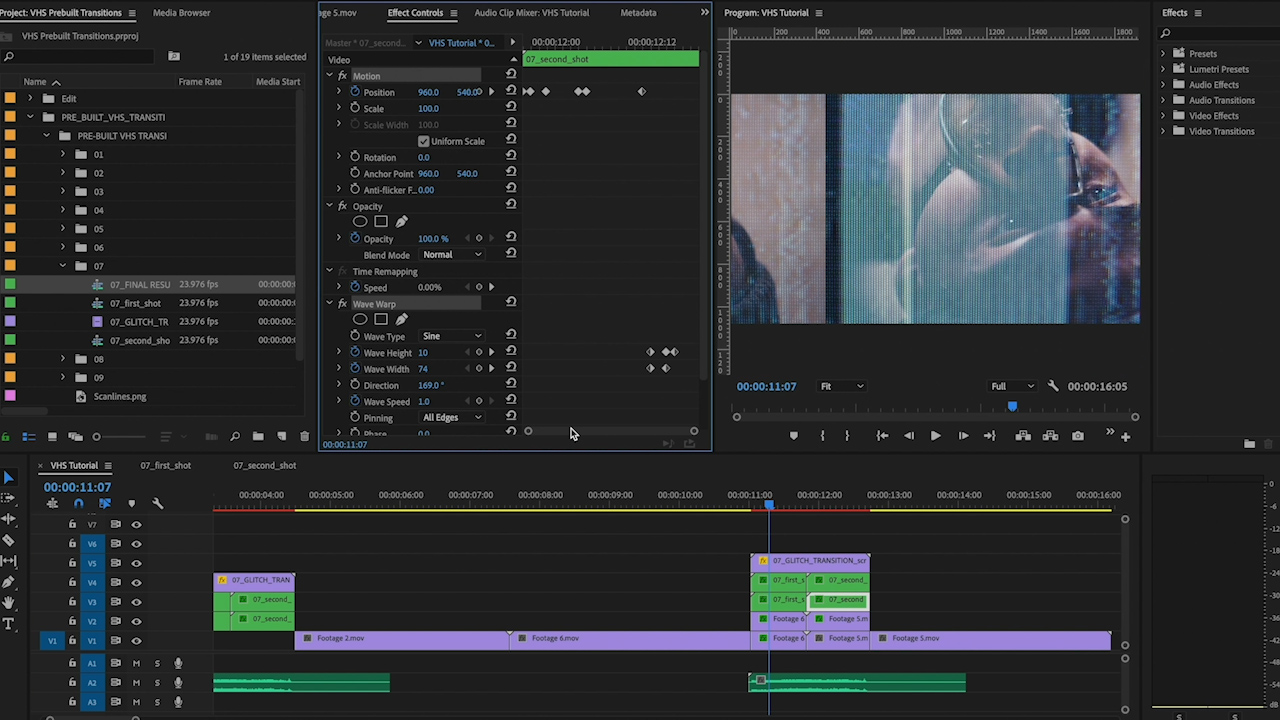Screen dimensions: 1280x720
Task: Collapse the 07 bin in Project panel
Action: [63, 266]
